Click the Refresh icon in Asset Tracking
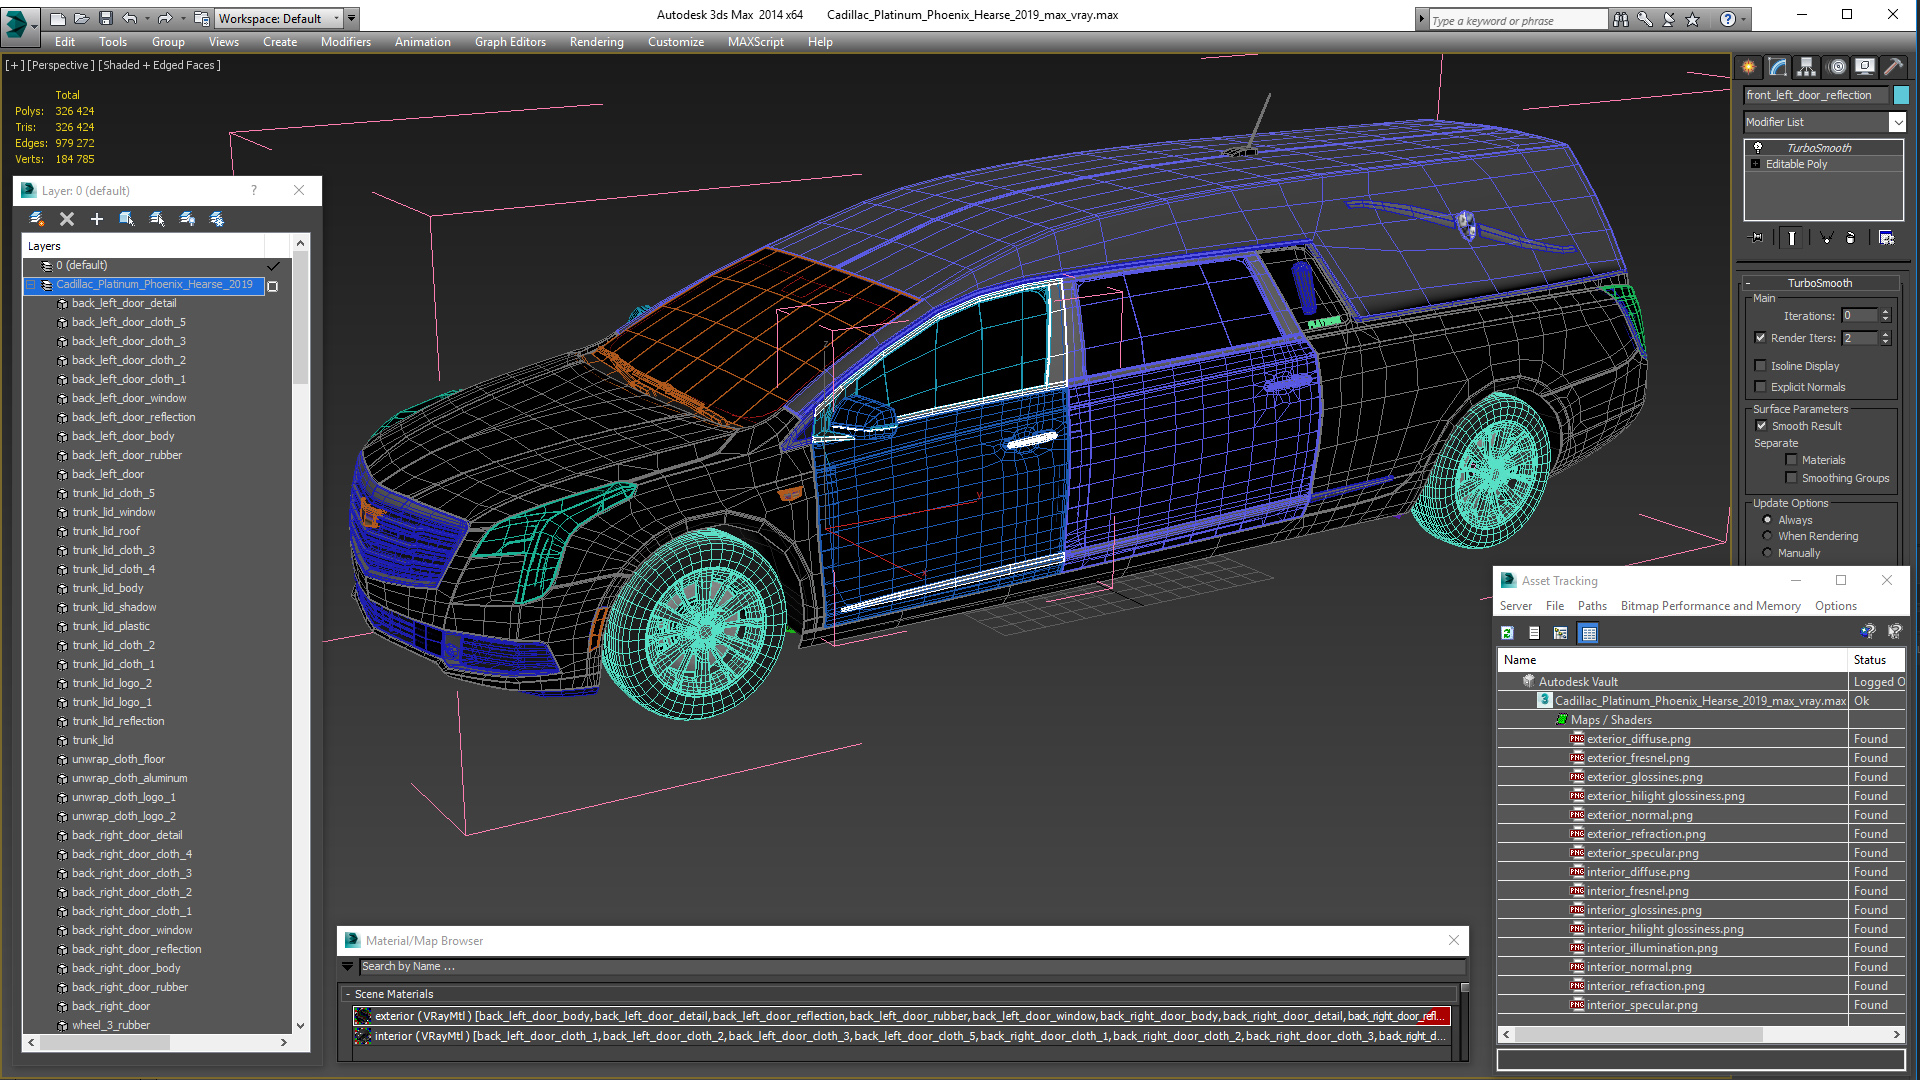 point(1508,633)
